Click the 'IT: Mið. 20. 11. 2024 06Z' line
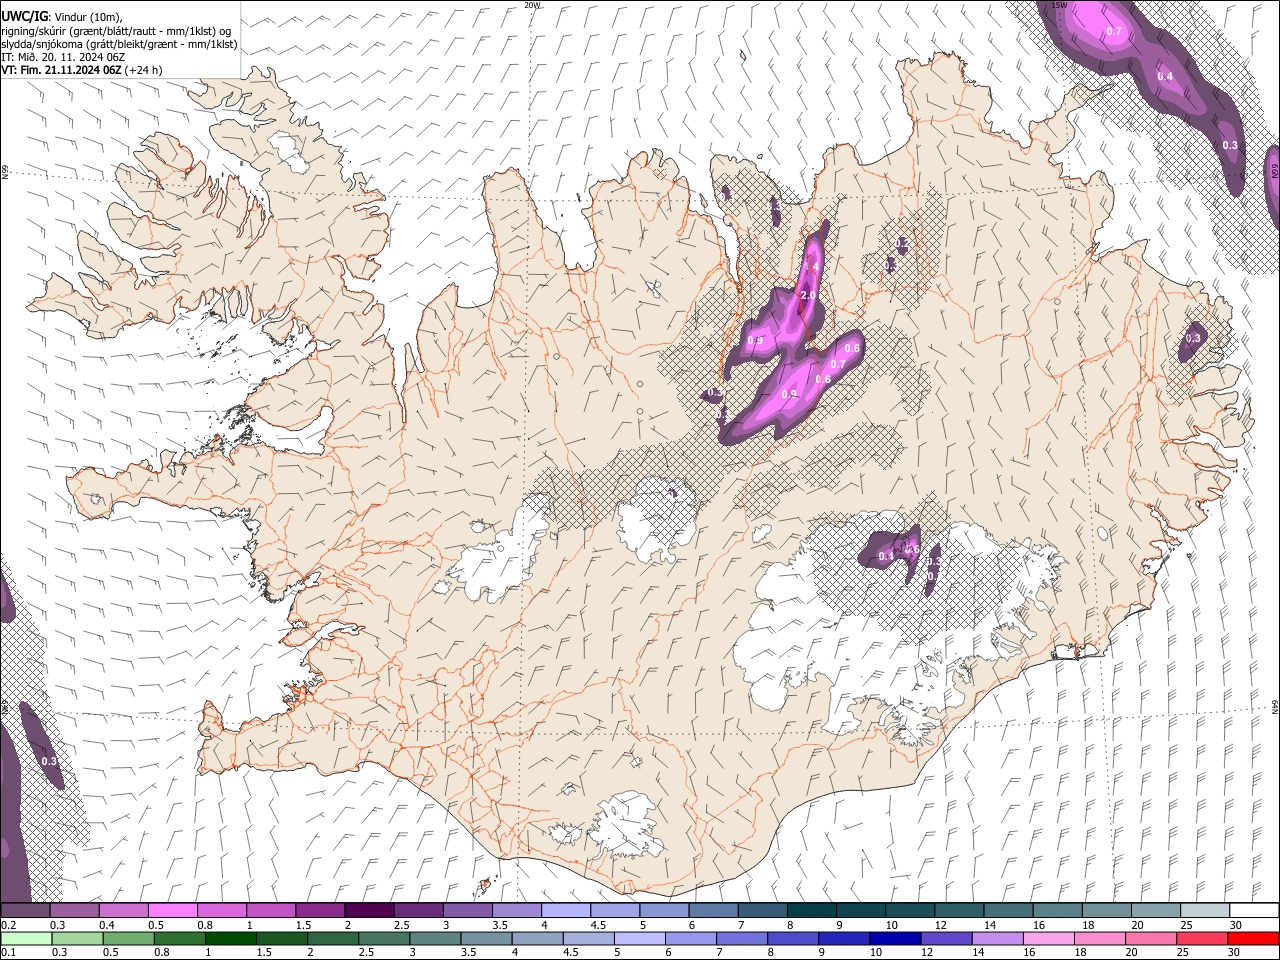The width and height of the screenshot is (1280, 960). 63,57
